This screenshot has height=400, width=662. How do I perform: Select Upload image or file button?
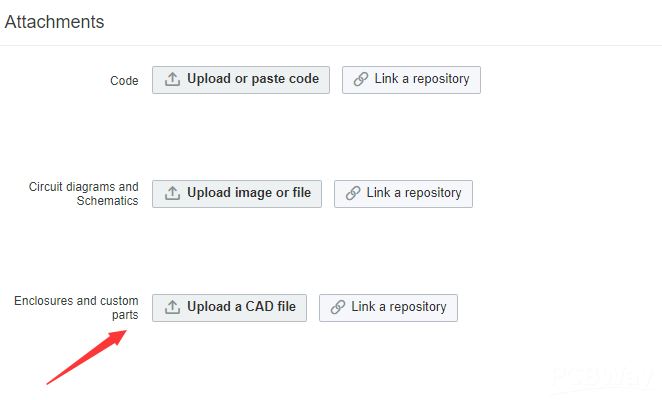coord(237,193)
